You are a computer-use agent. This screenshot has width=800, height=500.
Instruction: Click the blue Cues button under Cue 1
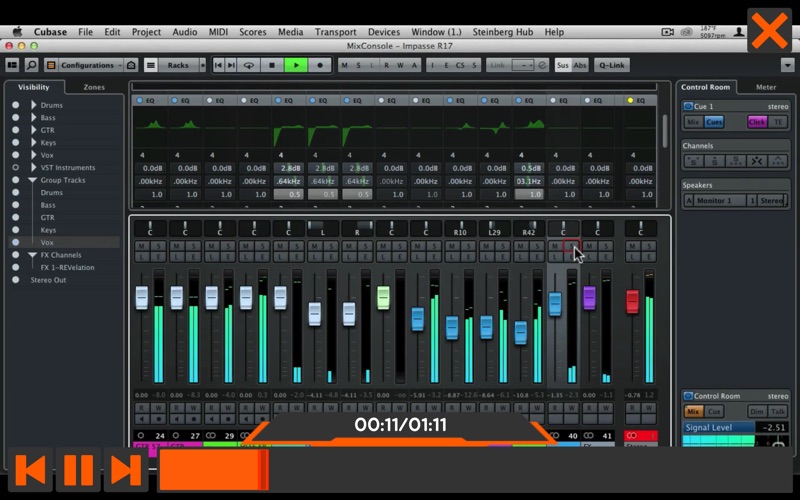(x=714, y=122)
